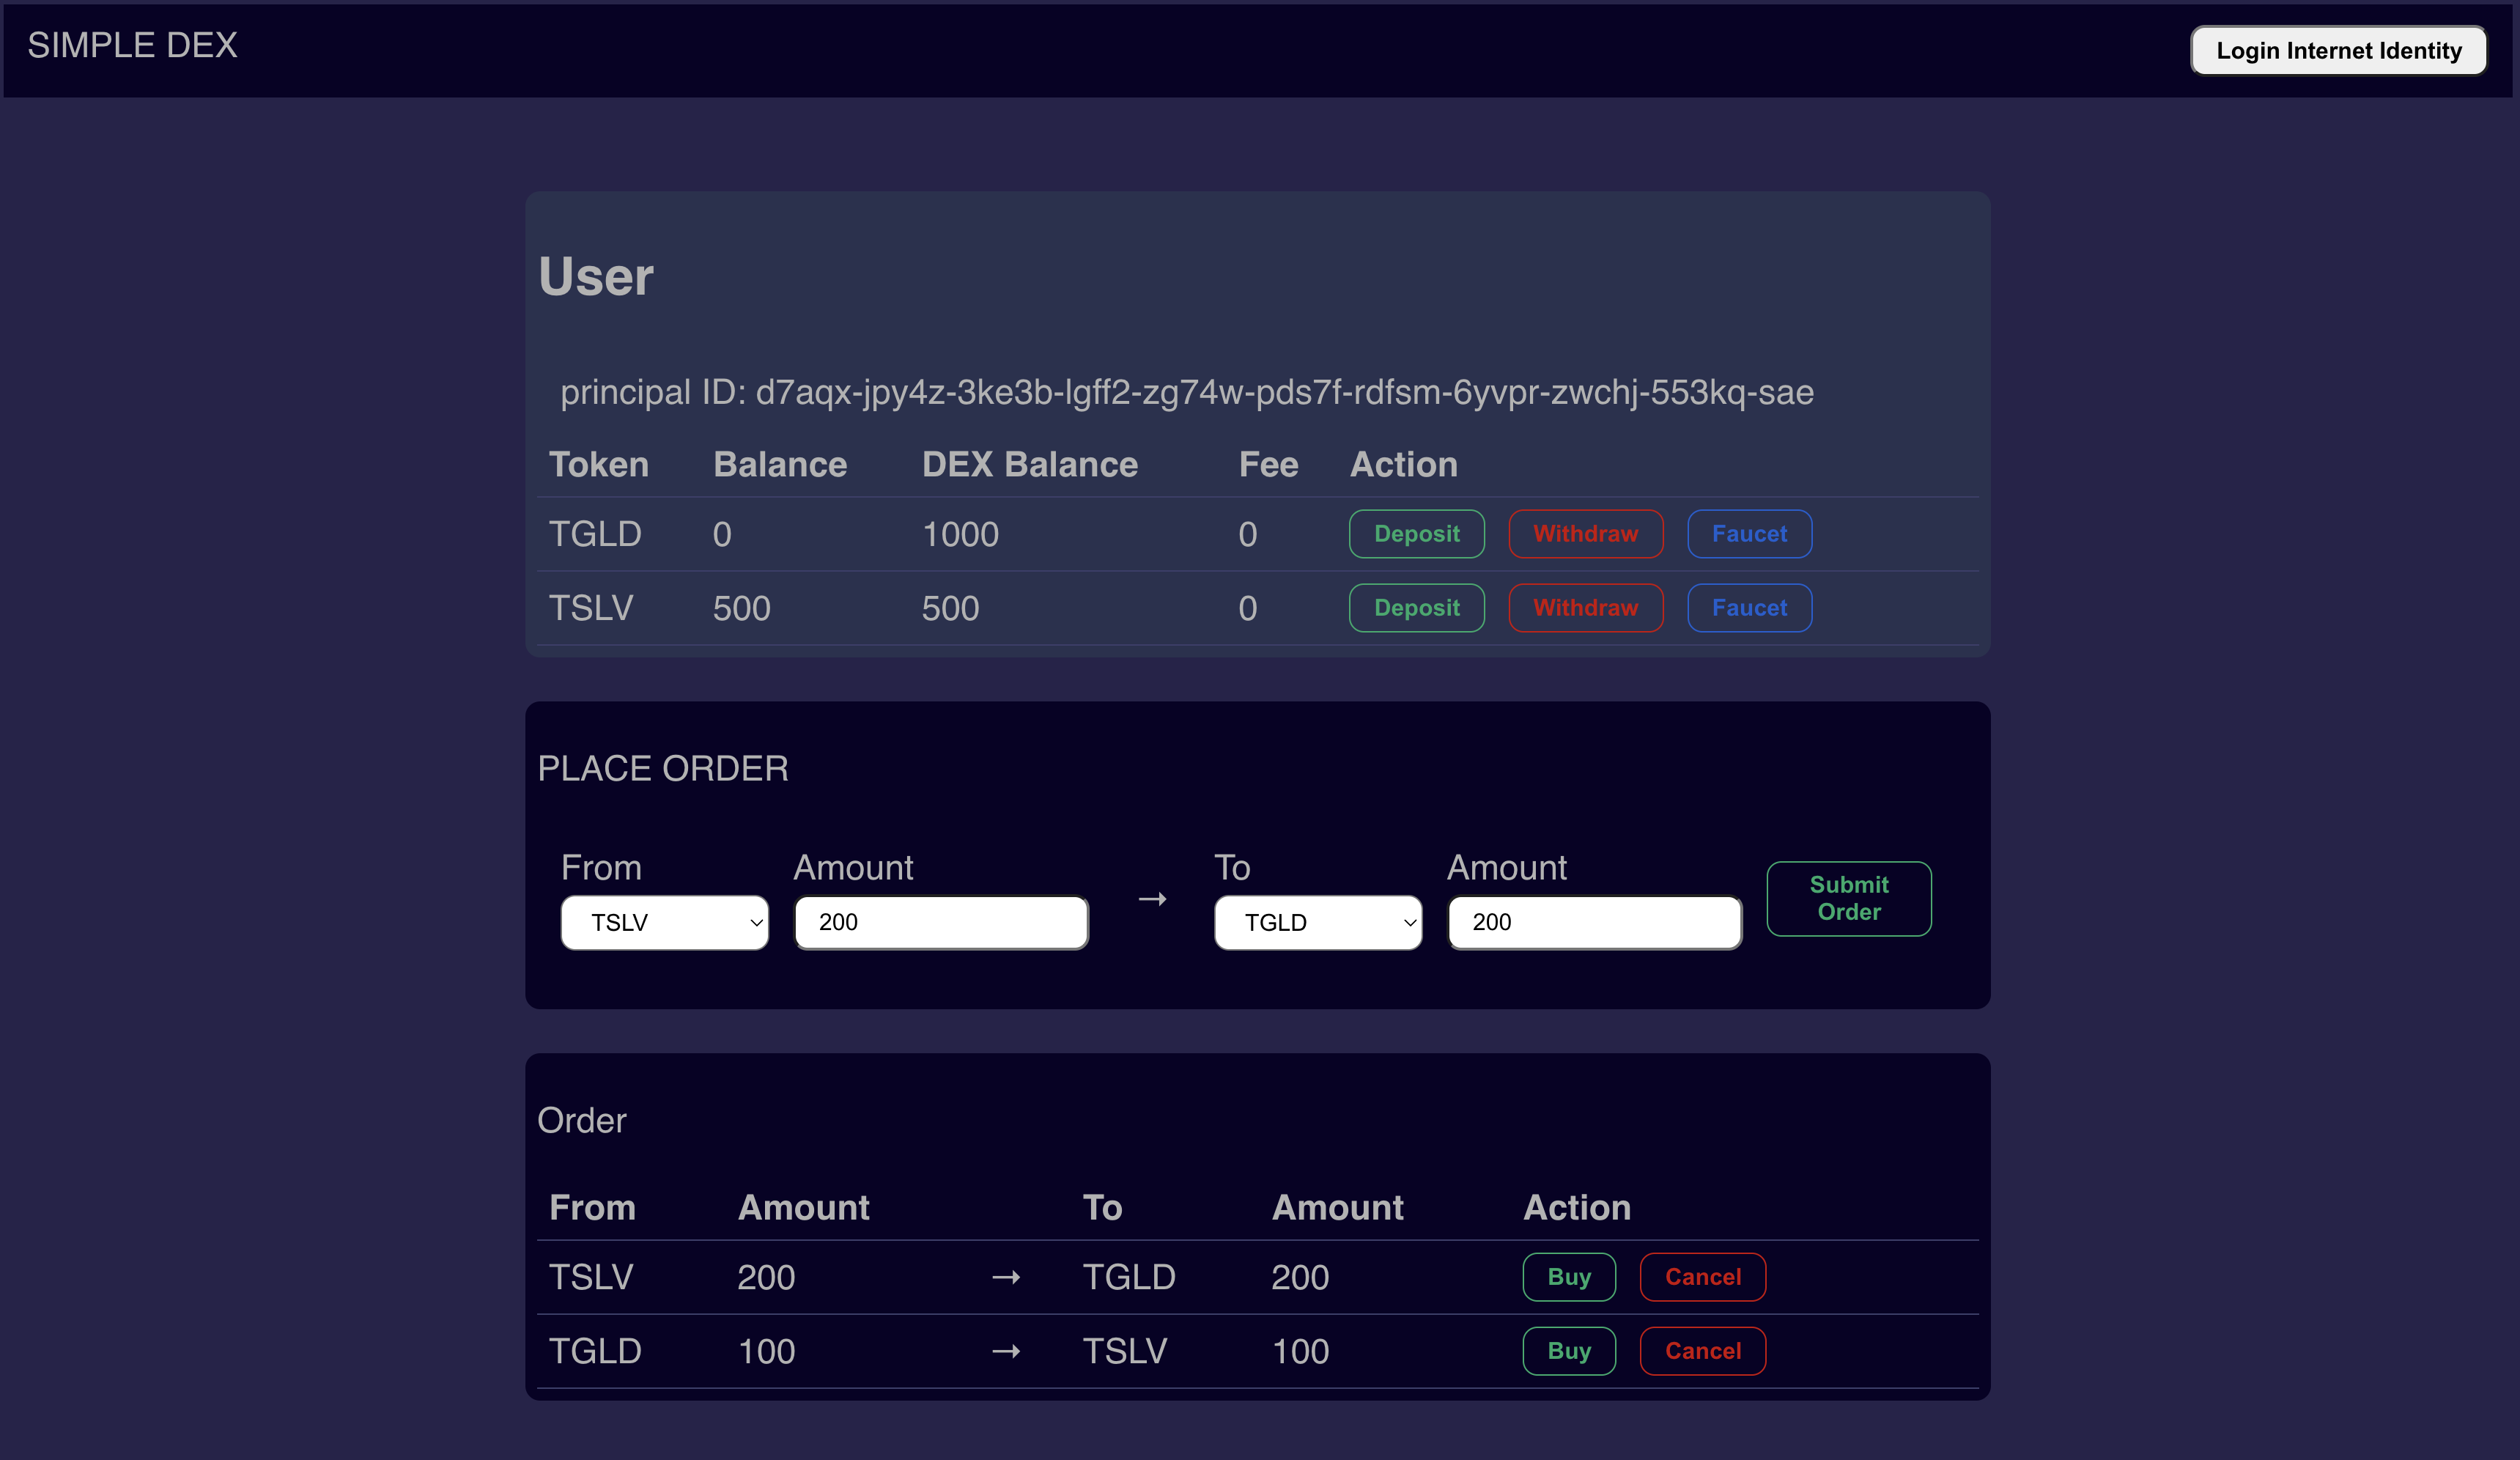Buy the TSLV to TGLD 200 order

pos(1568,1277)
